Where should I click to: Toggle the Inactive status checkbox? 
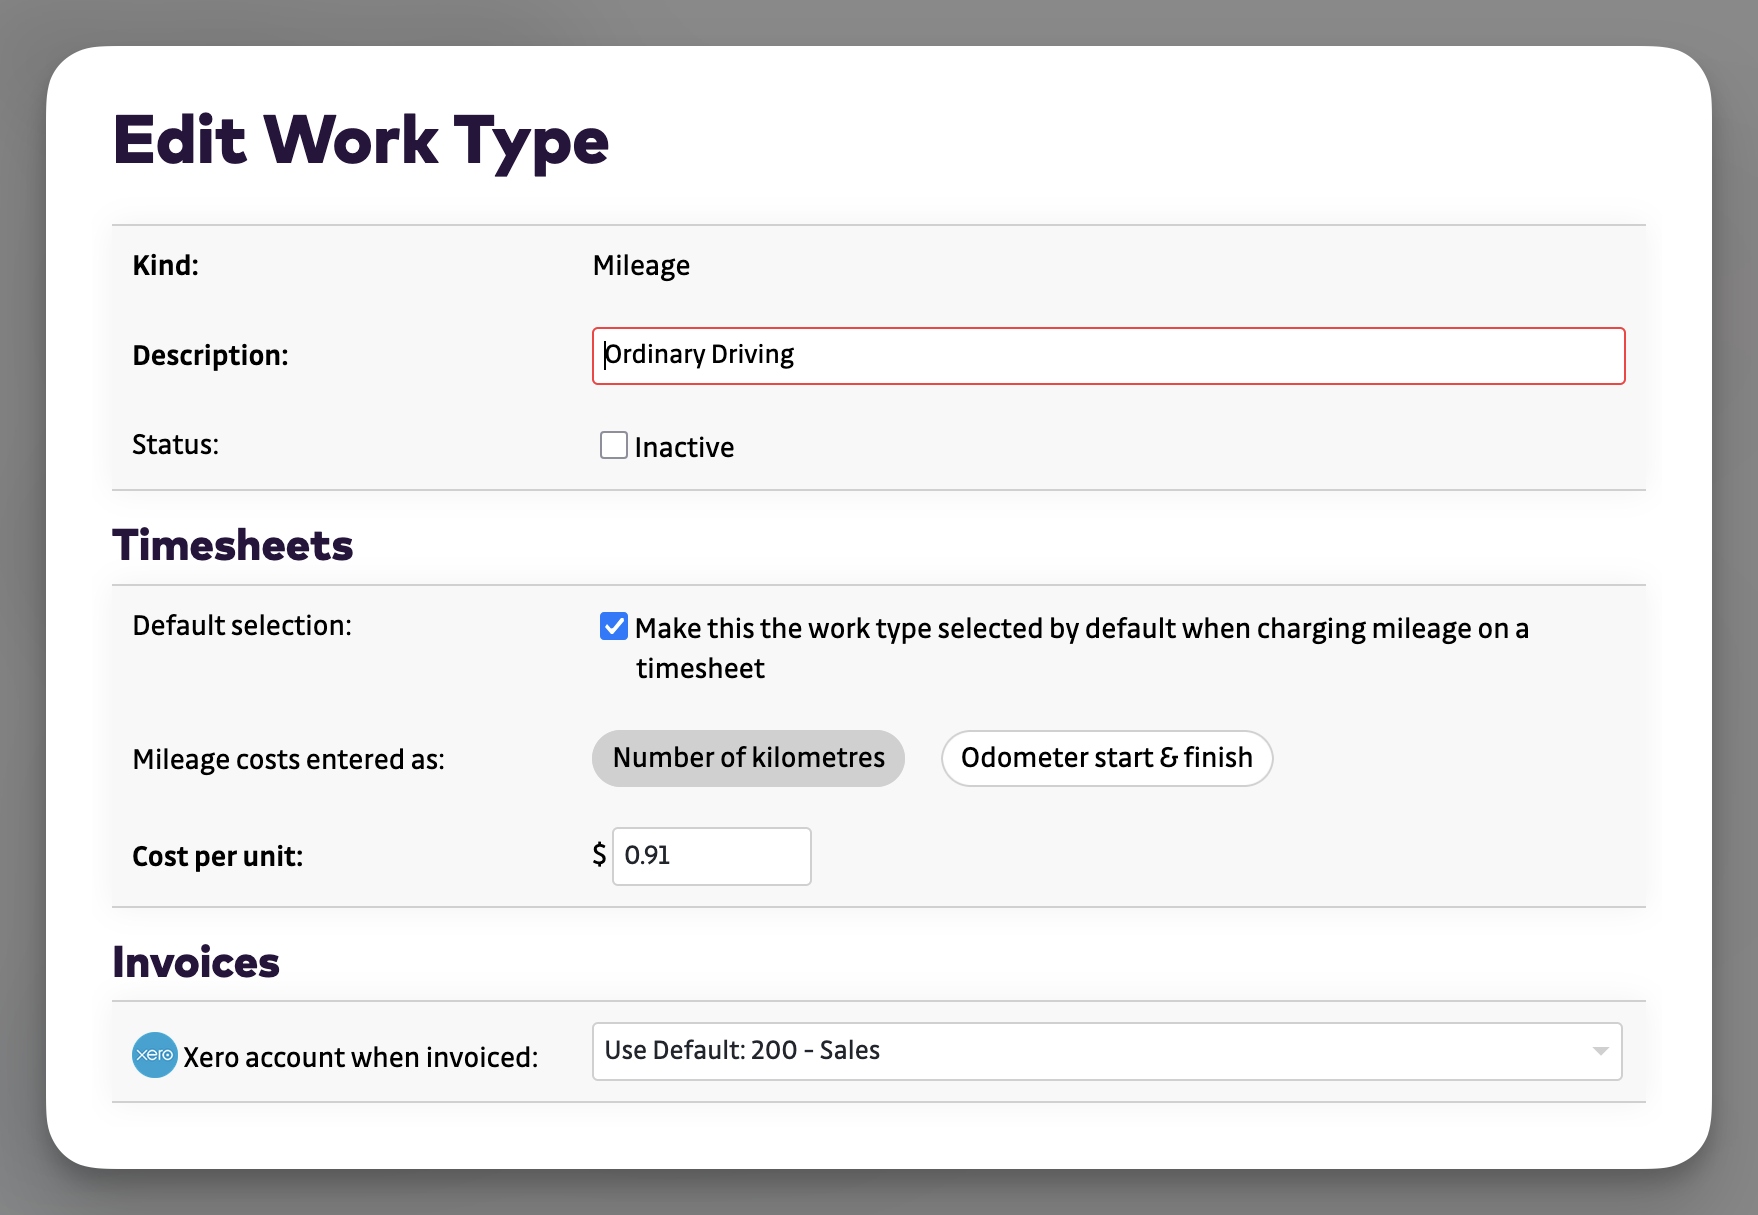[x=613, y=445]
